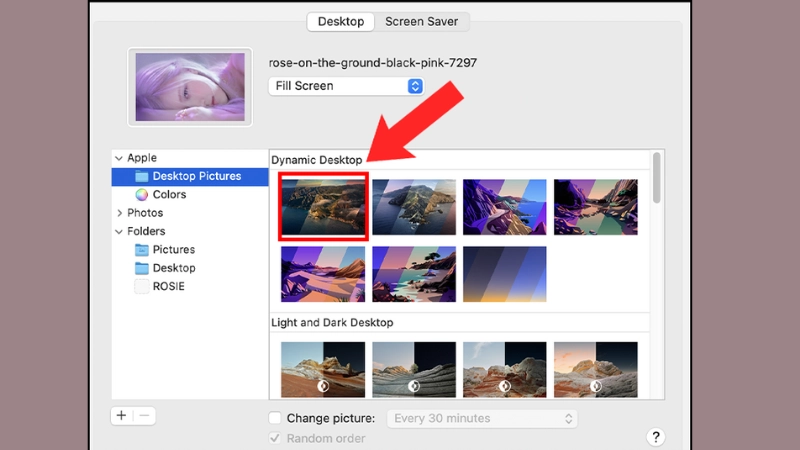
Task: Select the highlighted Catalina dynamic wallpaper thumbnail
Action: coord(324,207)
